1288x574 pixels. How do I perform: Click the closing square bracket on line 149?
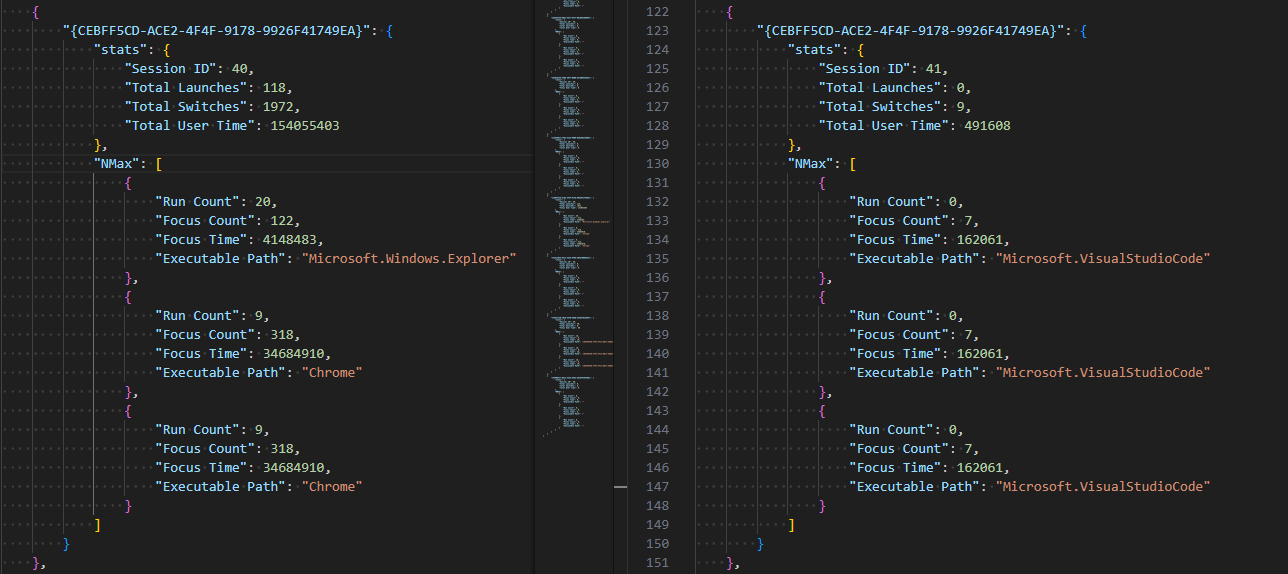tap(792, 525)
